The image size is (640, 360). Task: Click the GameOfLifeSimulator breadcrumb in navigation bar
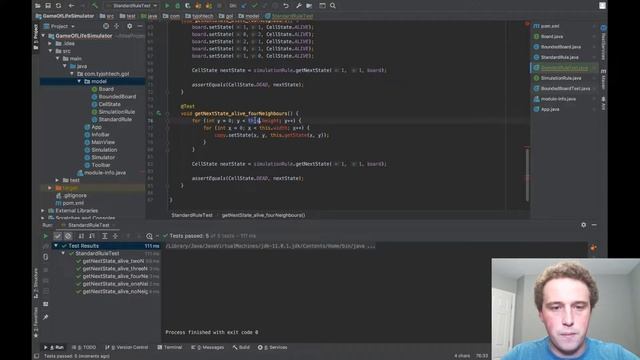click(x=65, y=16)
